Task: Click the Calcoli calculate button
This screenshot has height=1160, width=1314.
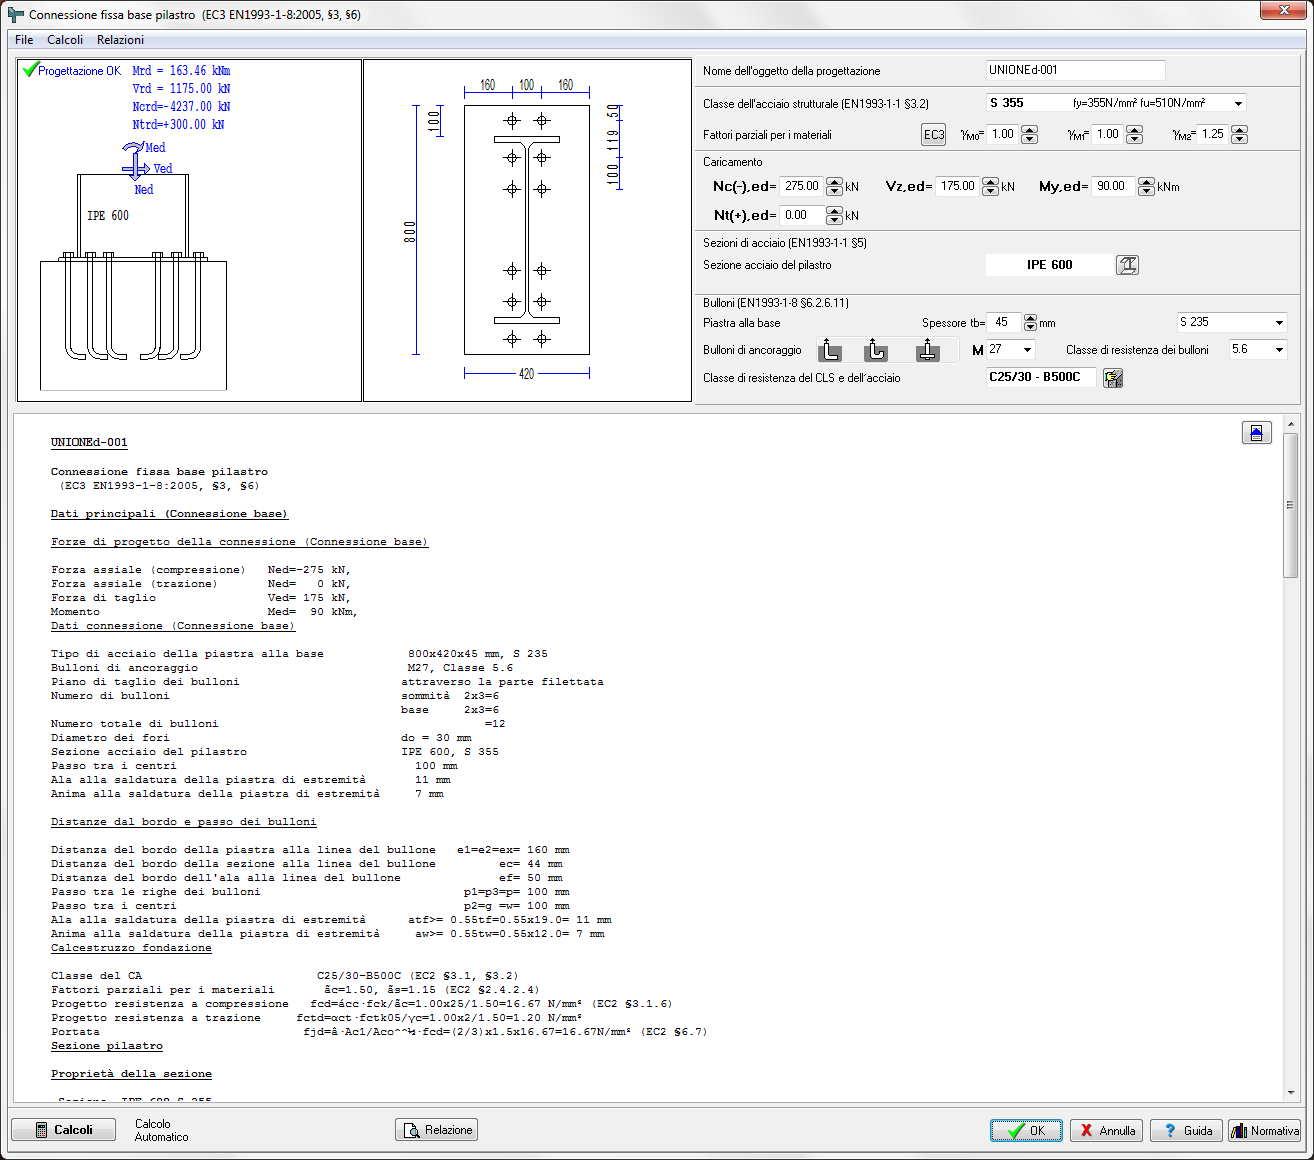Action: pyautogui.click(x=63, y=1130)
